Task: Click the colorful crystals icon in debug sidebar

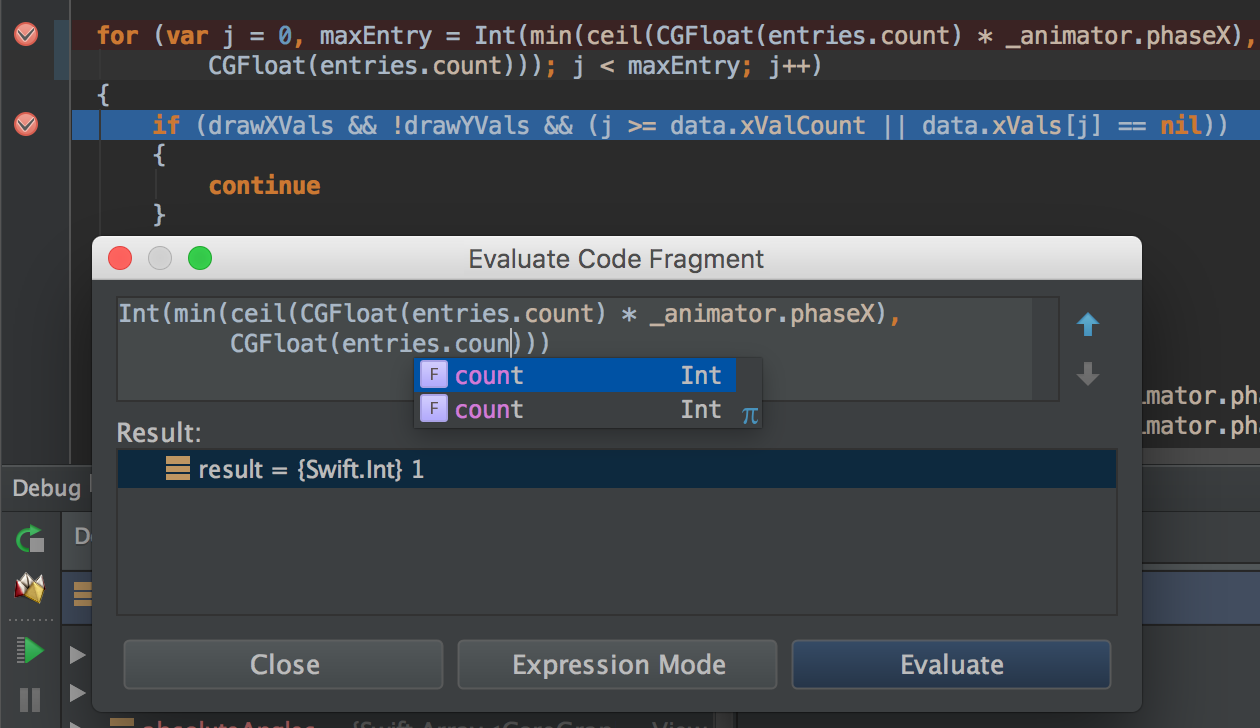Action: point(30,589)
